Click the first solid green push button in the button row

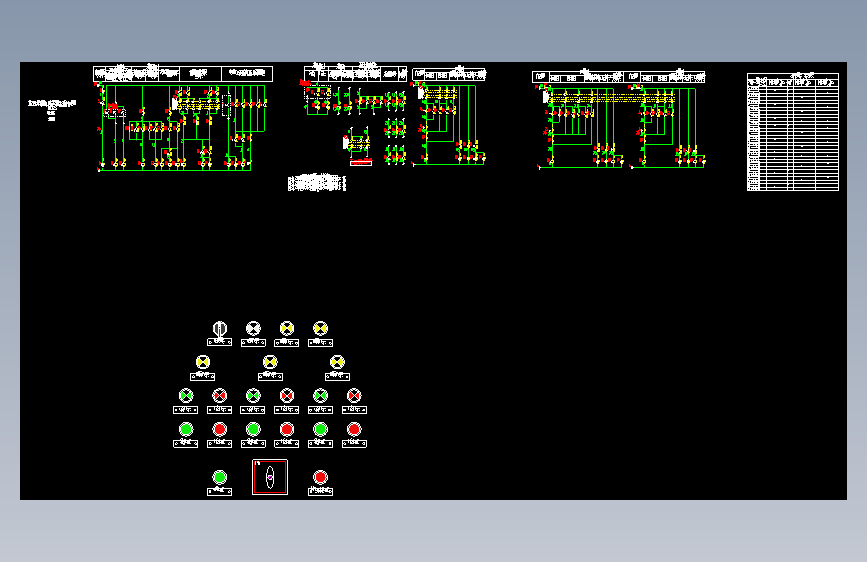tap(186, 429)
